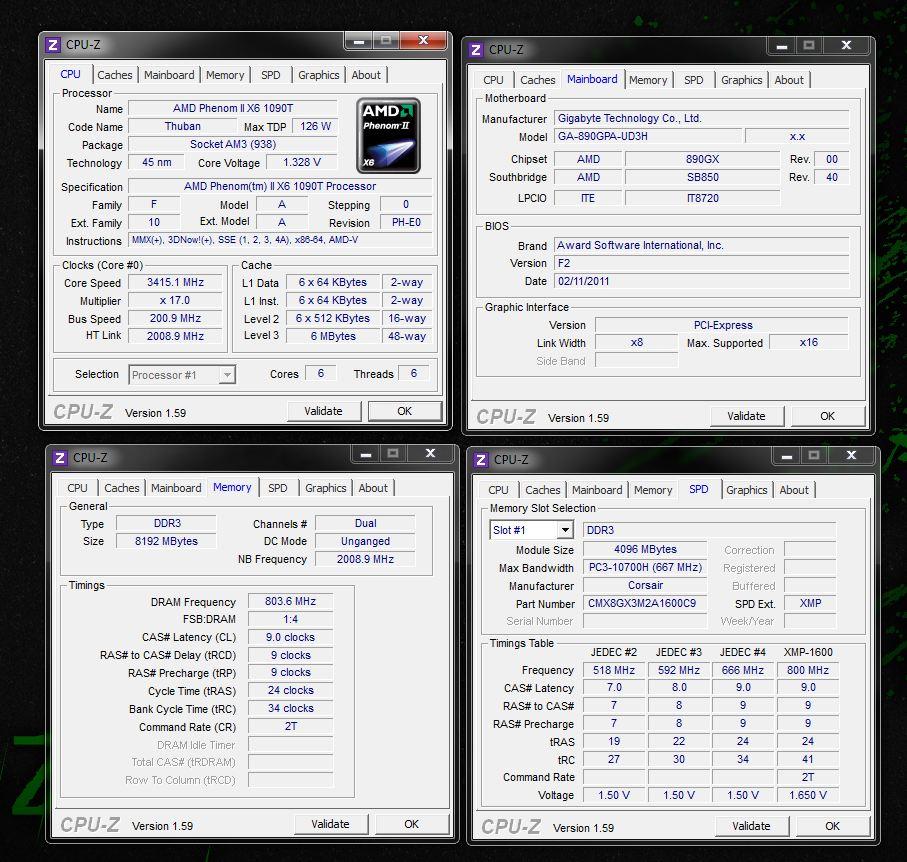907x862 pixels.
Task: Click the AMD Phenom II X6 processor logo
Action: pyautogui.click(x=388, y=135)
